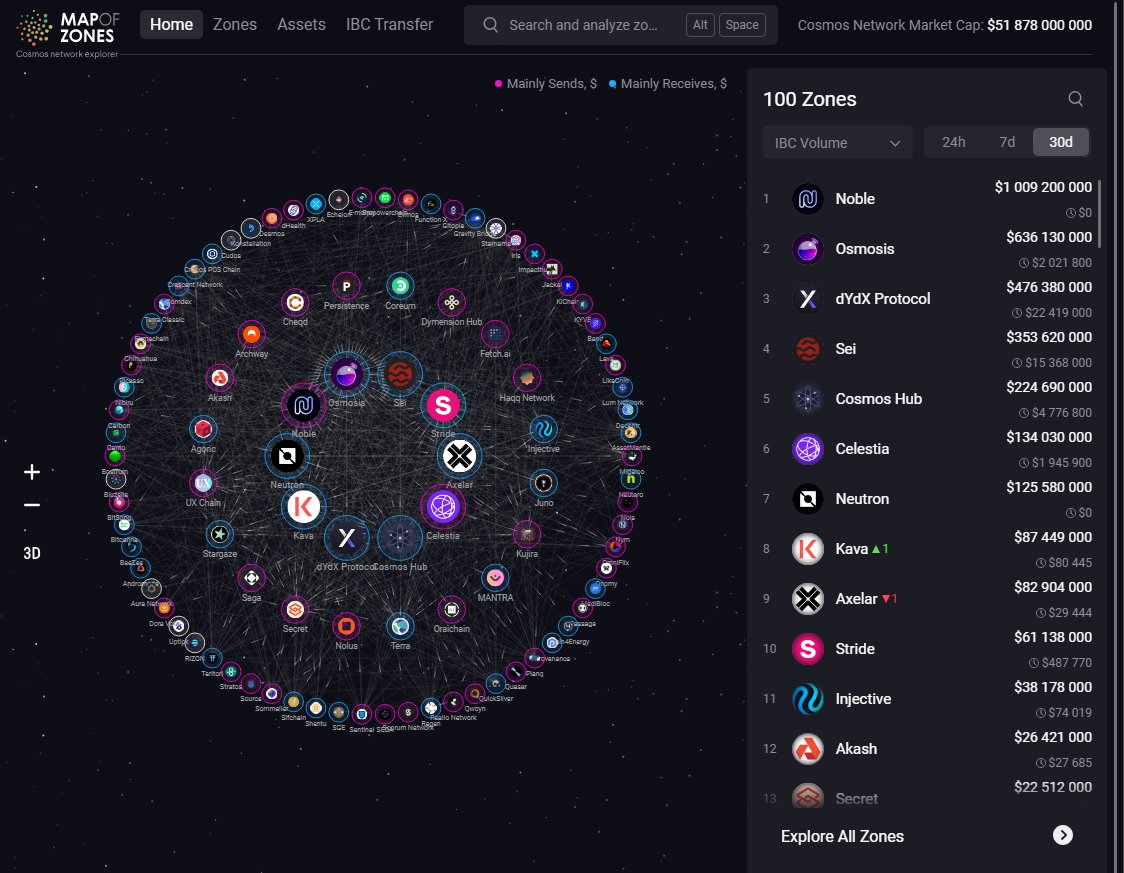Click the Persistence node on the map

[x=346, y=286]
